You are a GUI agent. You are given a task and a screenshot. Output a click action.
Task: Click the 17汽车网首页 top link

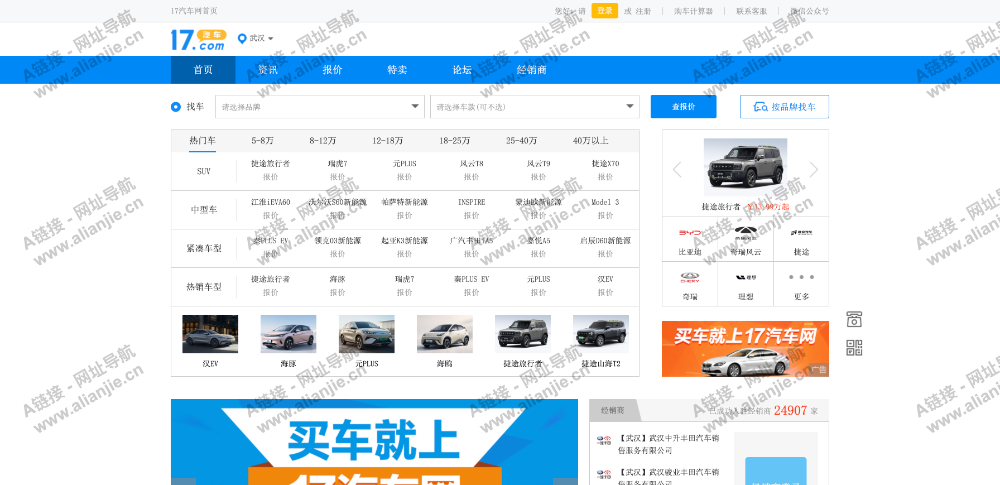click(195, 11)
